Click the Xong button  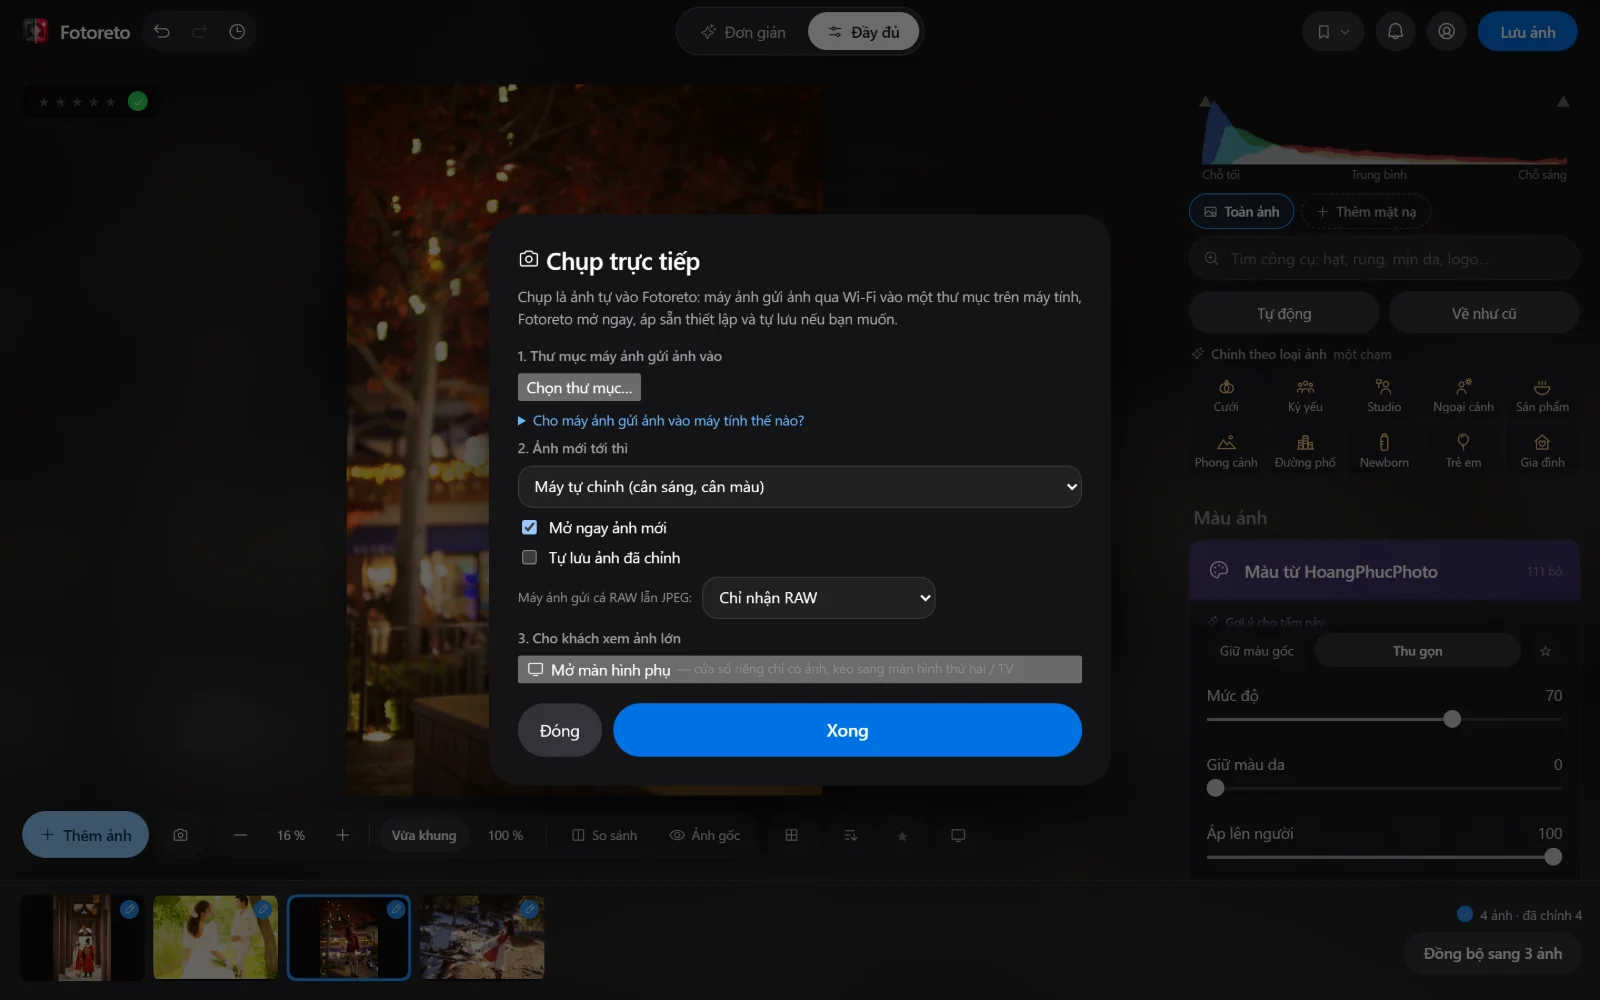point(847,730)
